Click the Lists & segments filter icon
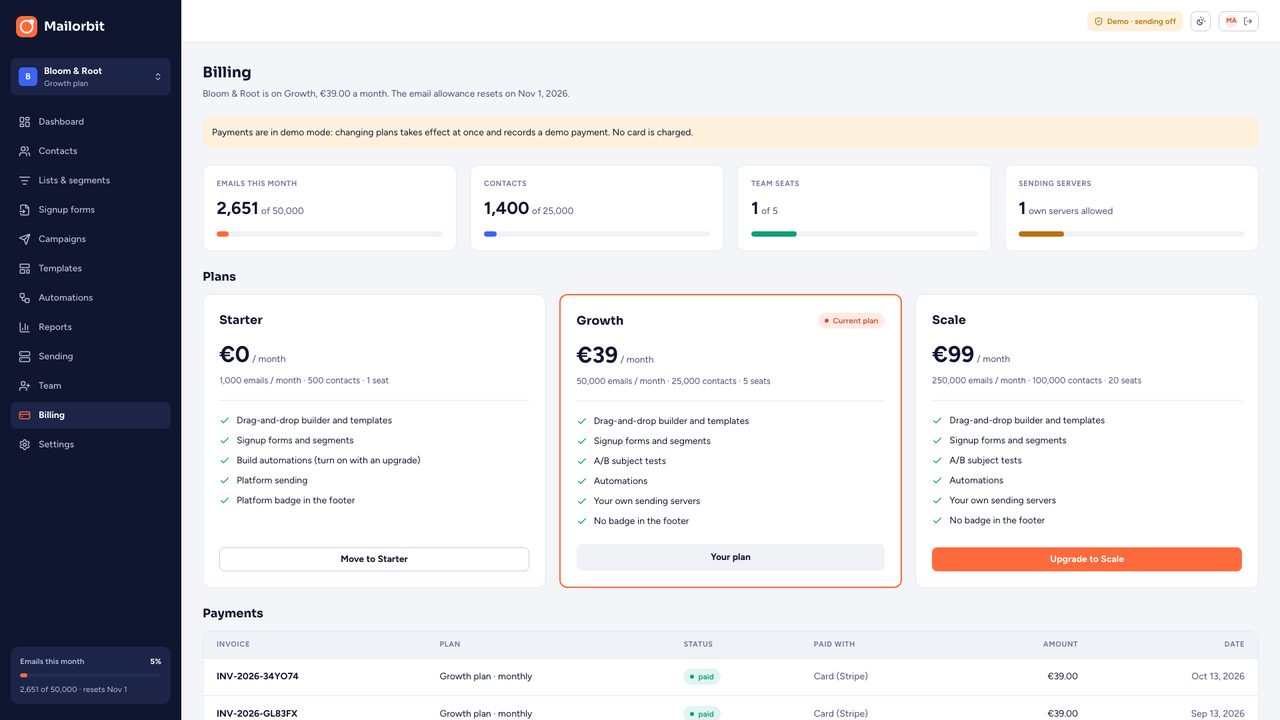 click(x=25, y=180)
